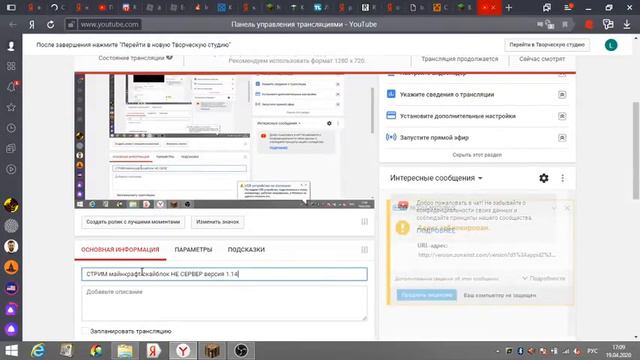Open the sidebar services grid icon
This screenshot has height=360, width=640.
pos(11,66)
